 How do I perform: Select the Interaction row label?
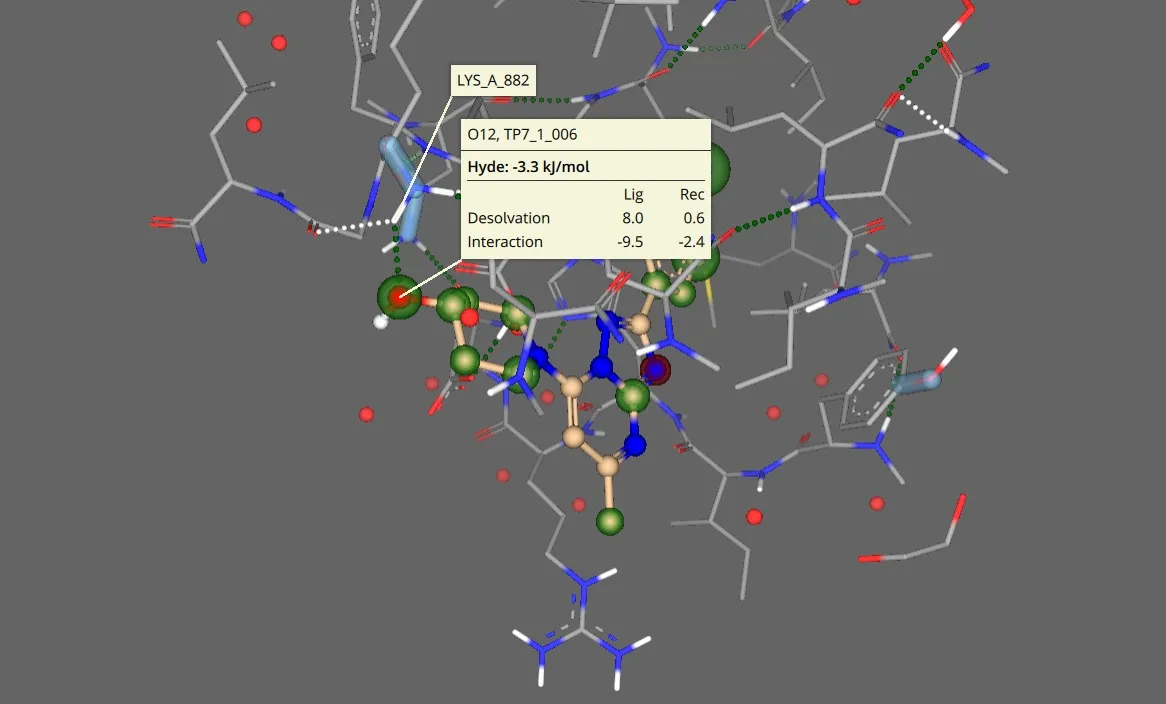click(x=505, y=242)
